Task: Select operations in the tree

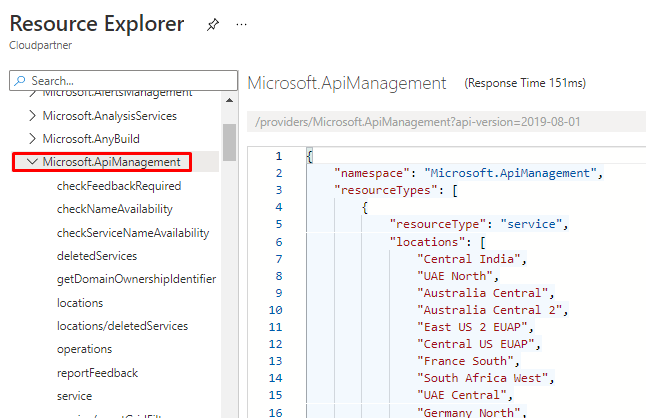Action: tap(84, 349)
